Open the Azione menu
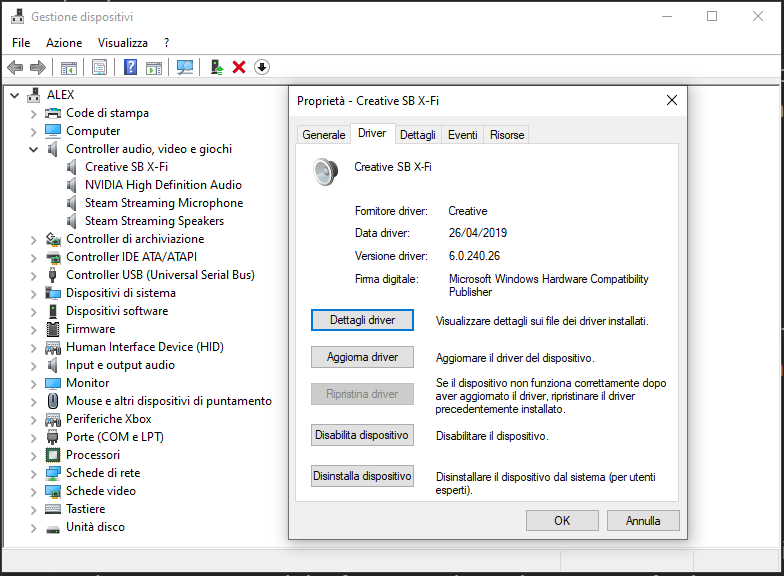Screen dimensions: 784x576 64,43
